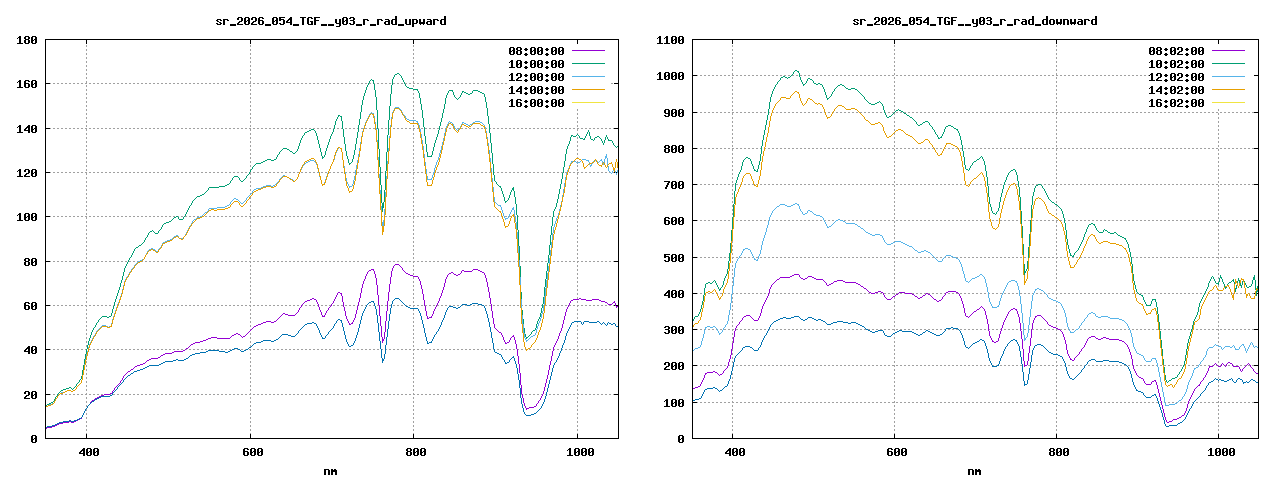Click the 180 tick label on left y-axis
The width and height of the screenshot is (1280, 480).
27,40
